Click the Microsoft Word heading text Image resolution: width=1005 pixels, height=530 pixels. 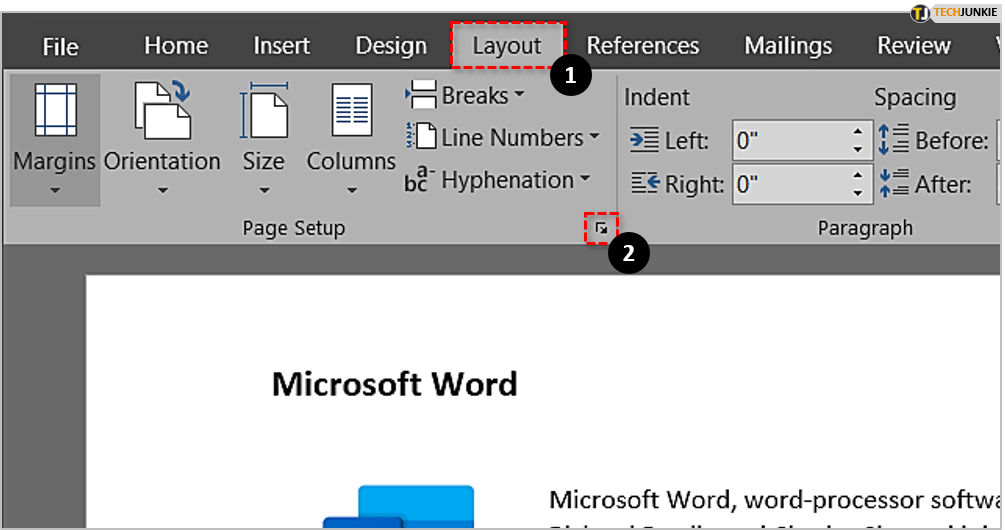(x=394, y=384)
